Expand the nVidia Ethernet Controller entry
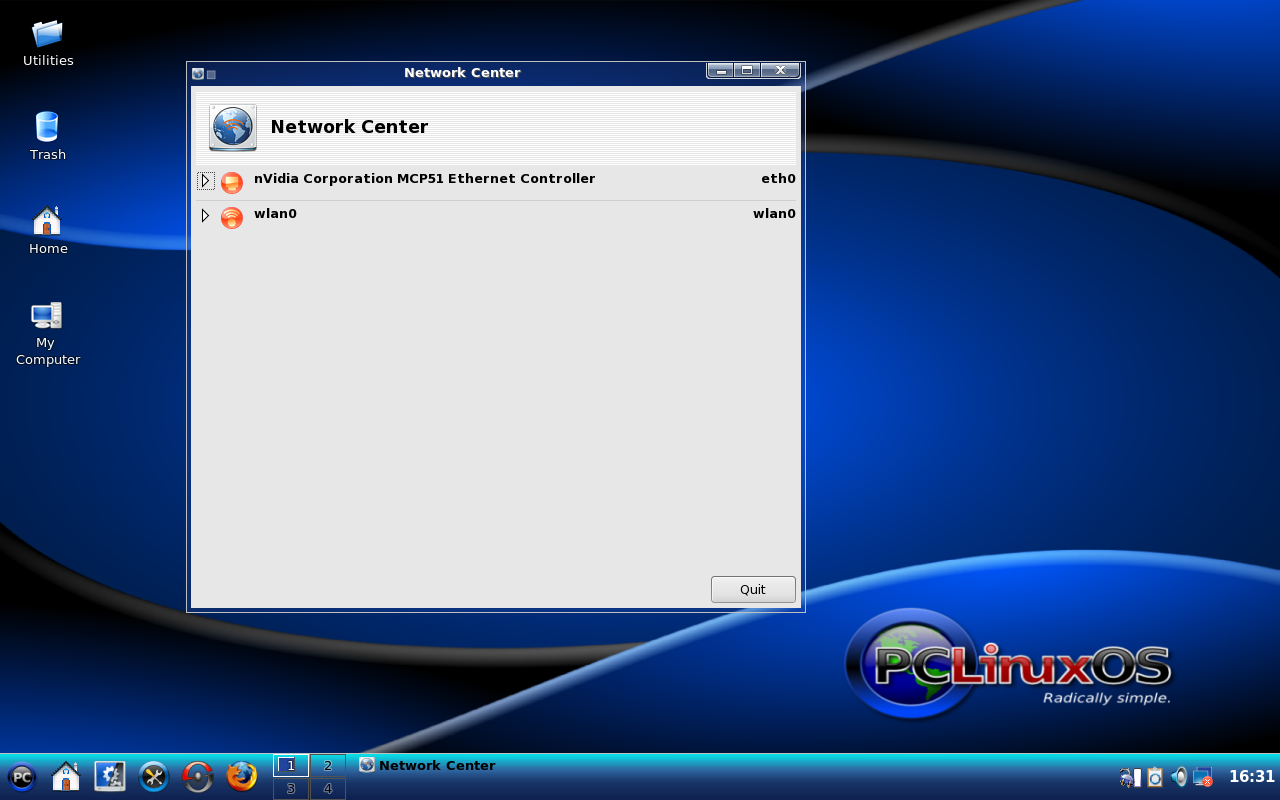Viewport: 1280px width, 800px height. pyautogui.click(x=205, y=181)
